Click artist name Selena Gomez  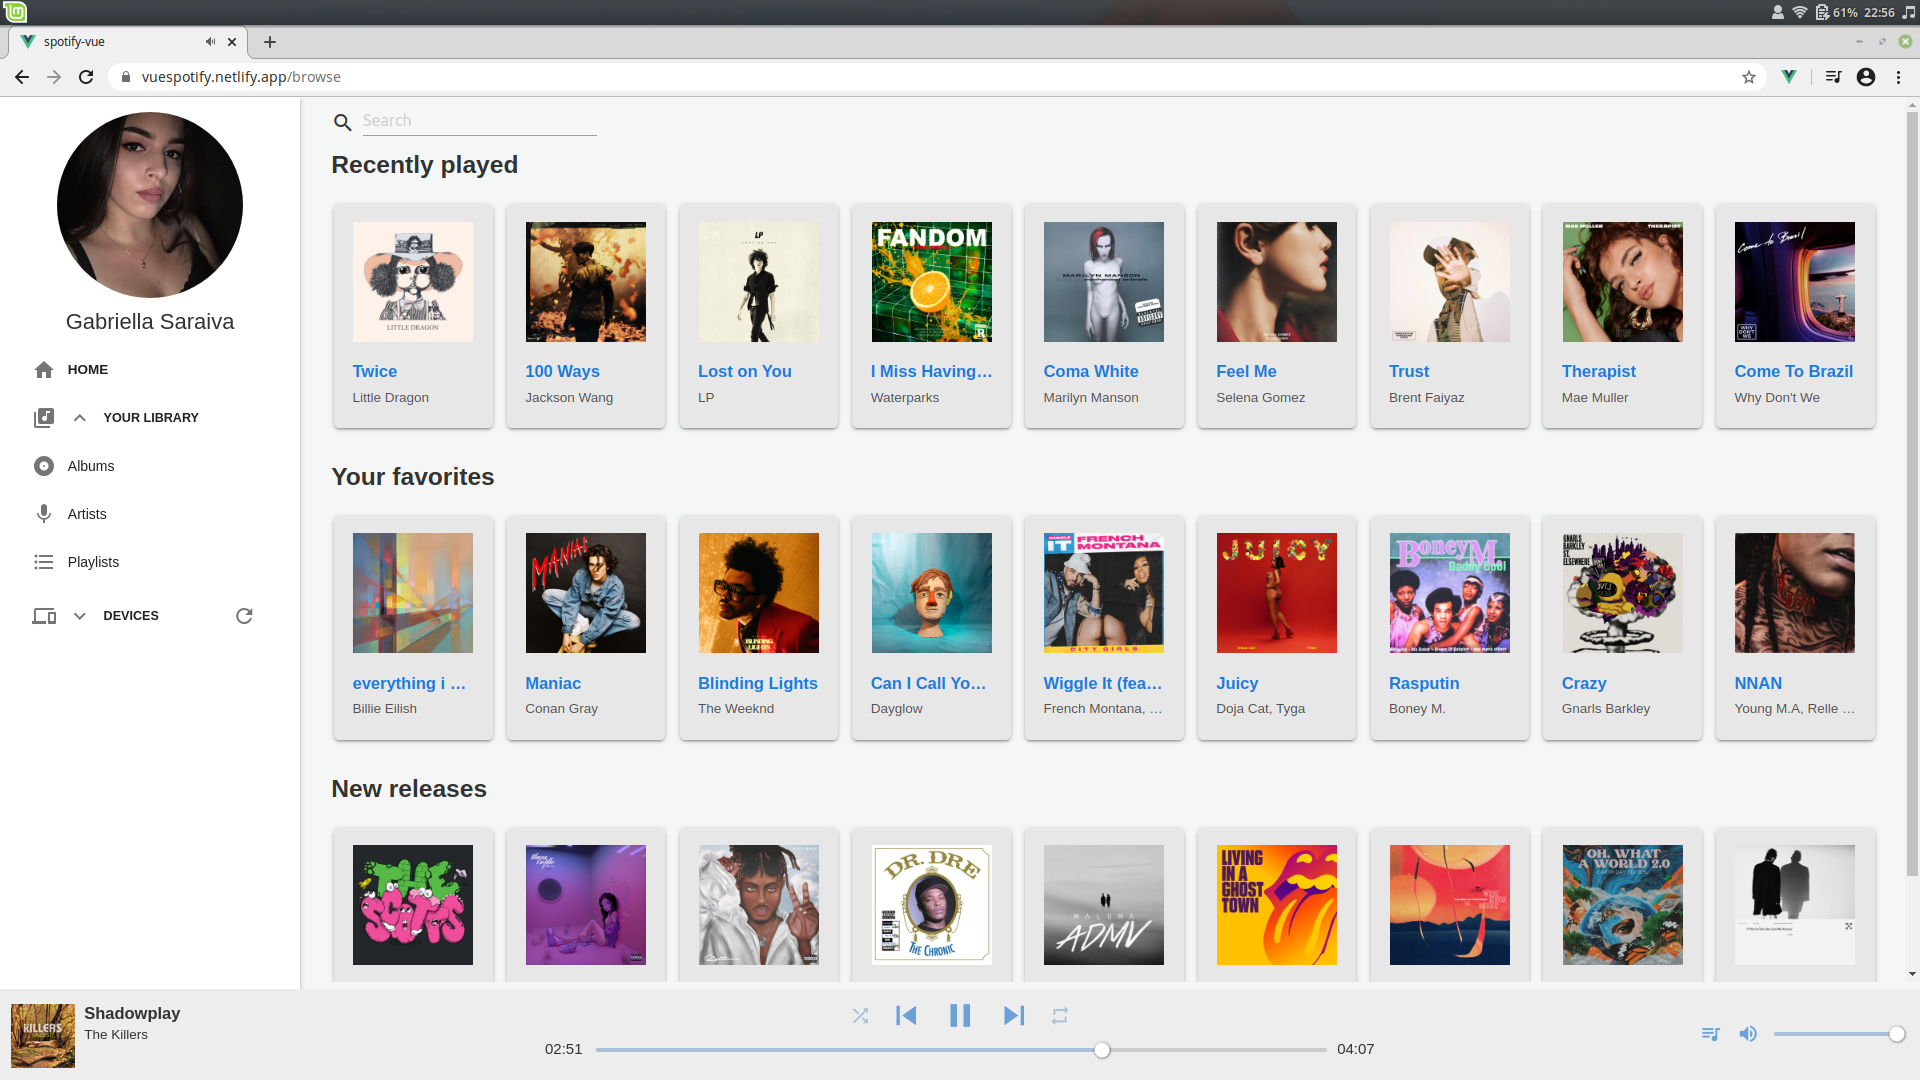tap(1260, 398)
